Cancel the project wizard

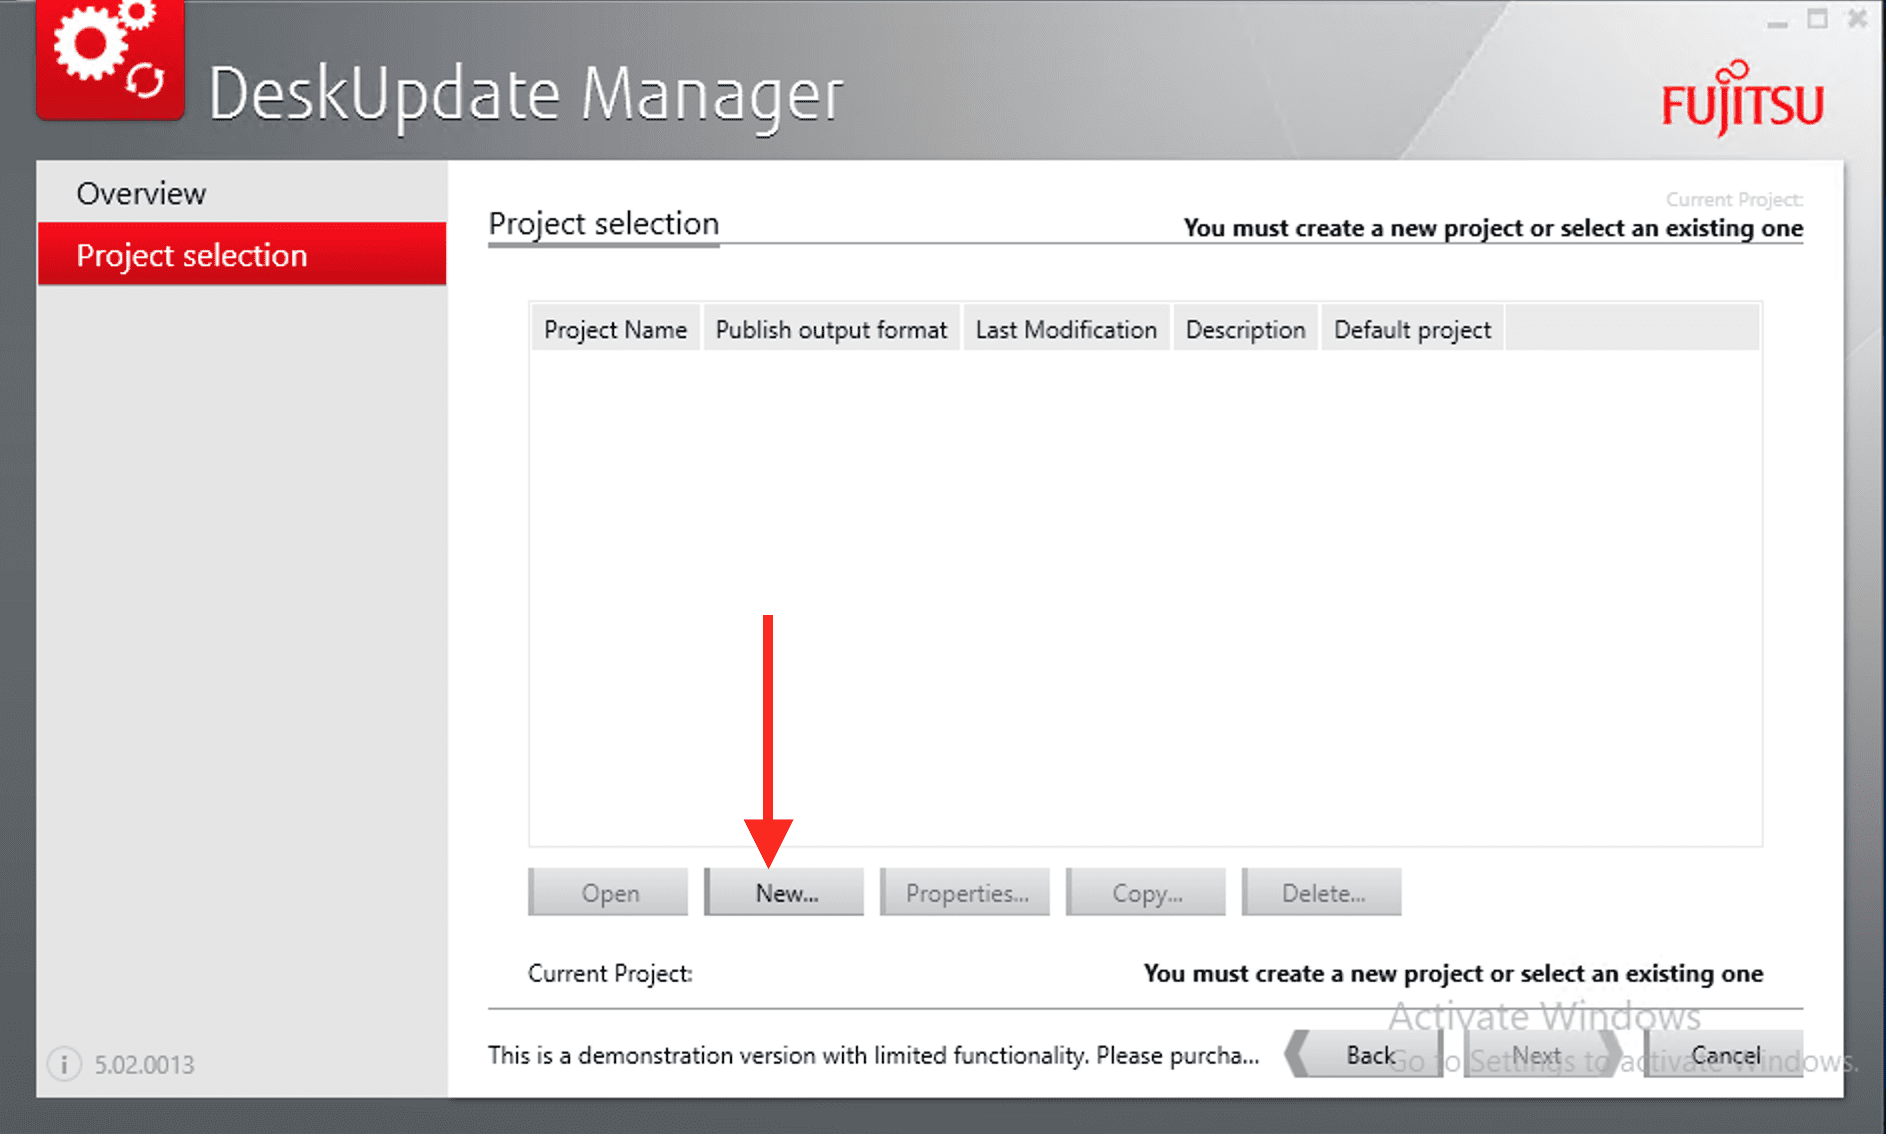point(1725,1055)
